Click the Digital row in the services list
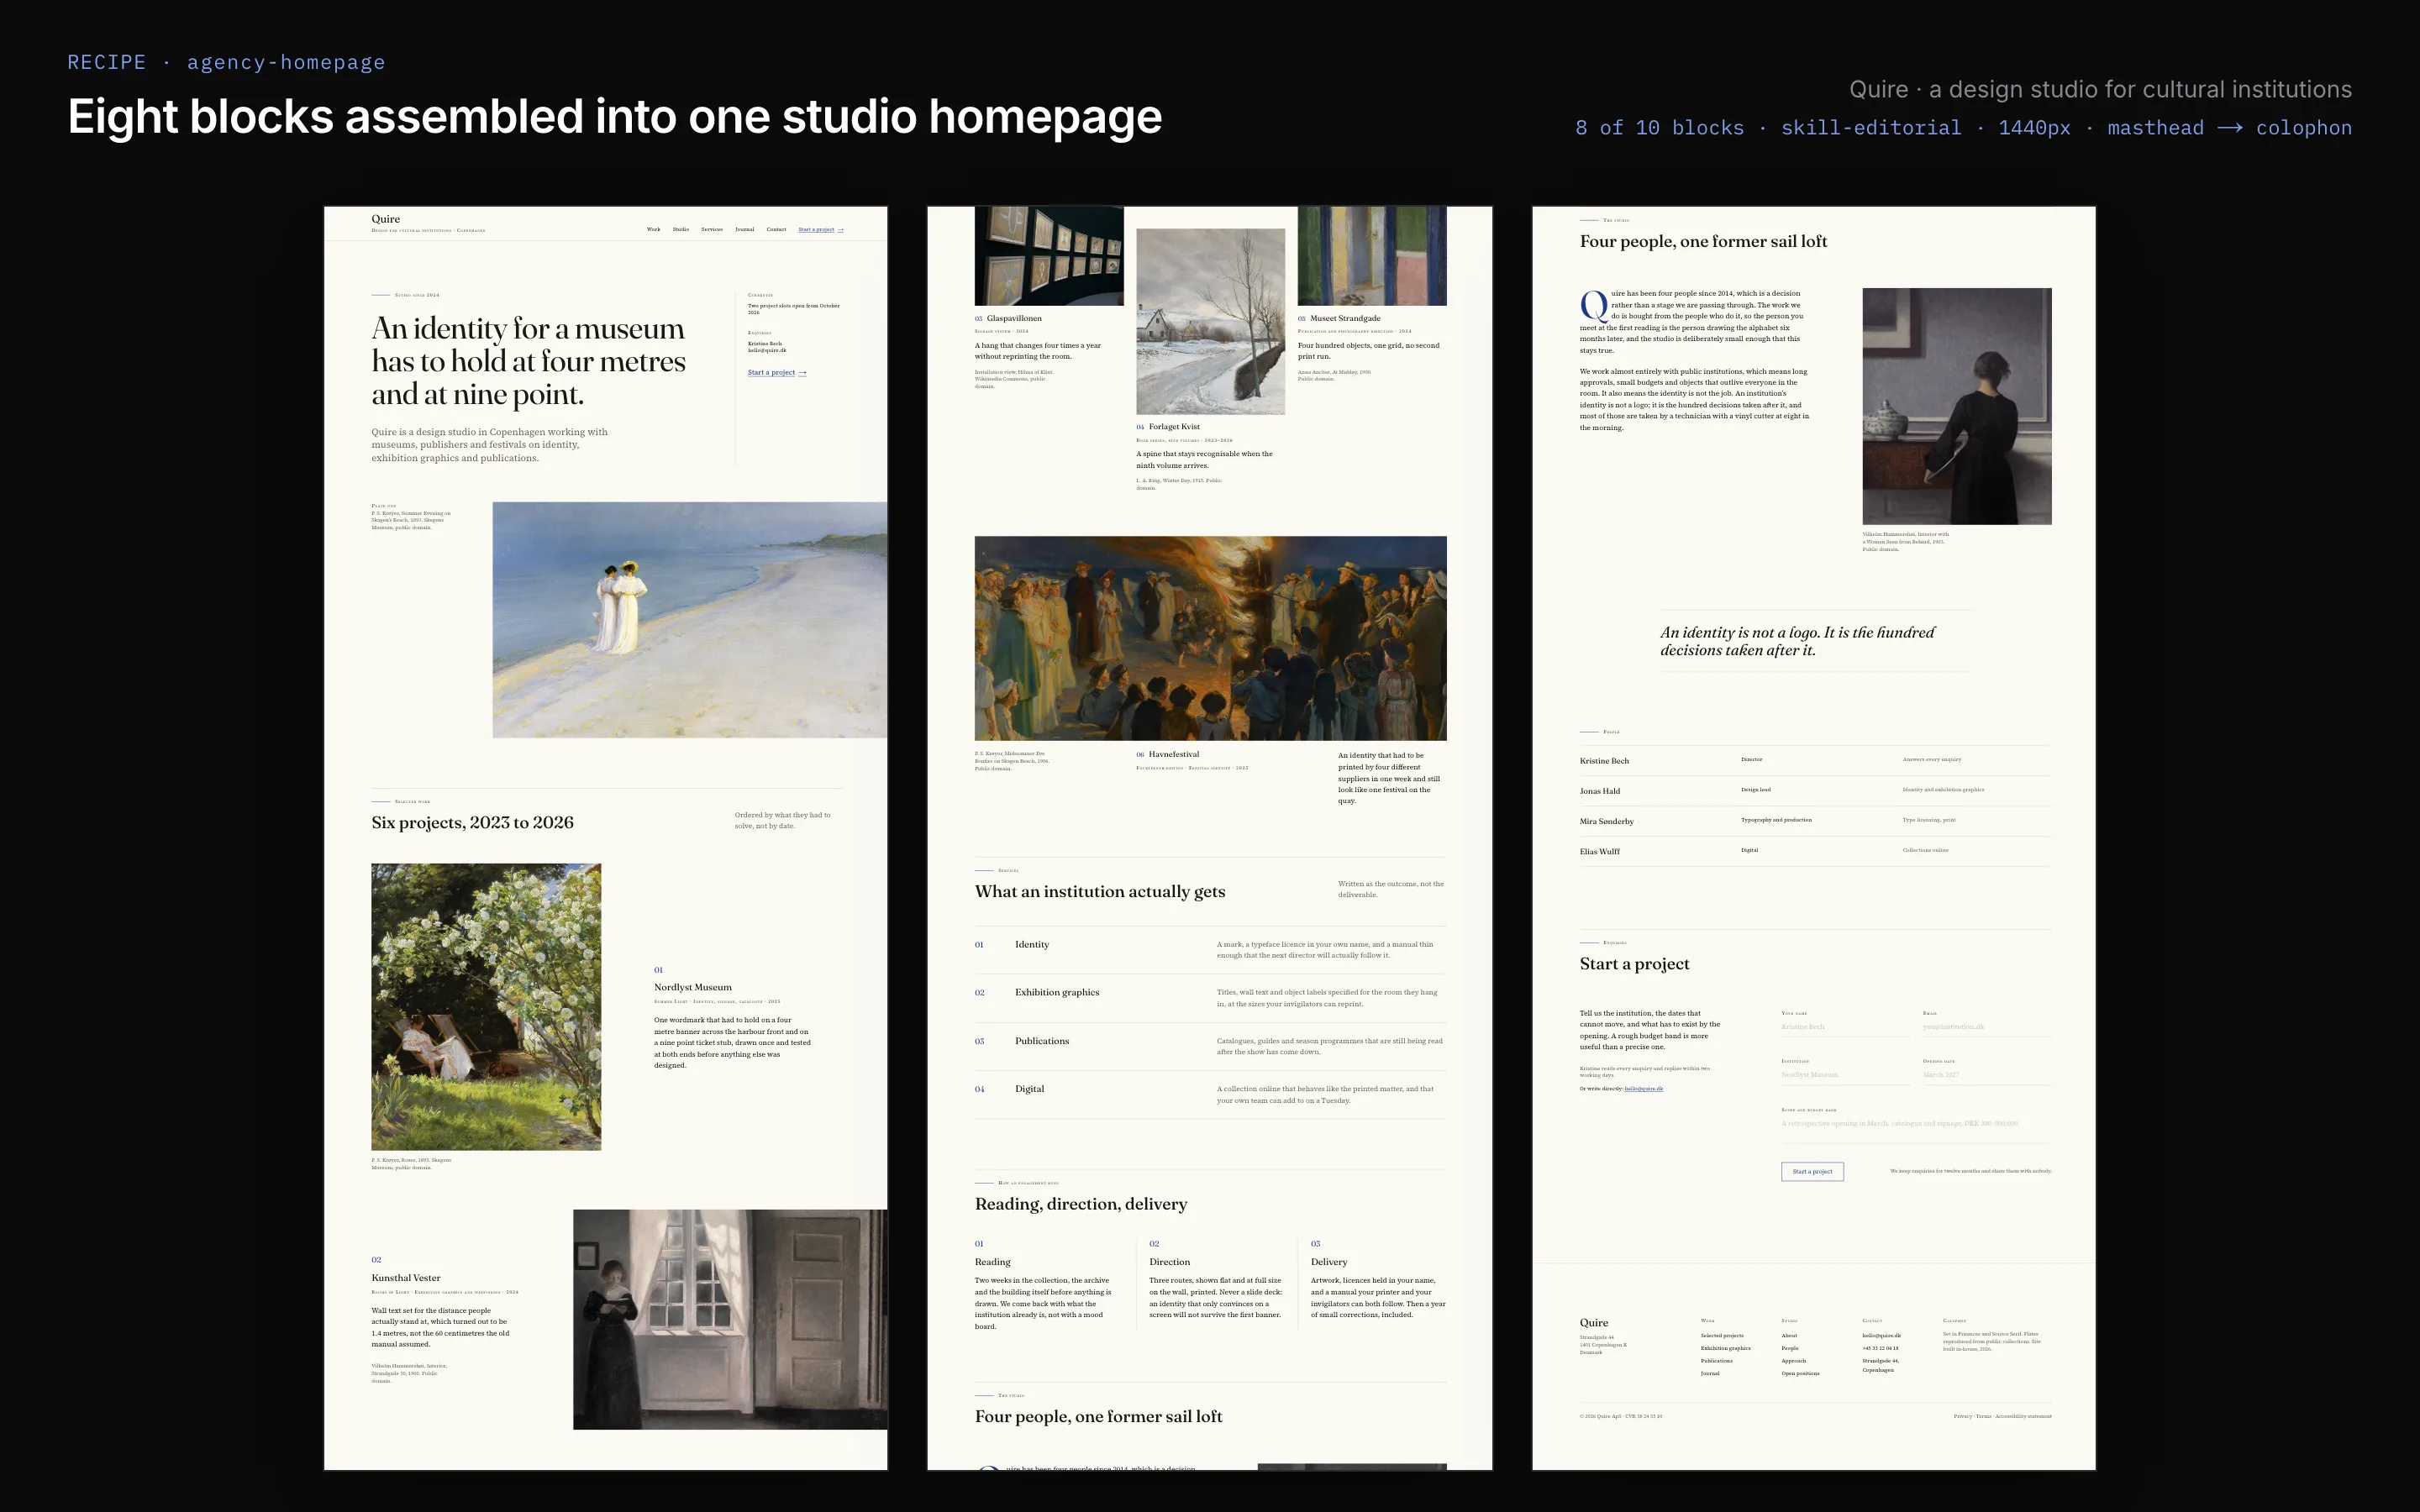Viewport: 2420px width, 1512px height. [x=1210, y=1094]
